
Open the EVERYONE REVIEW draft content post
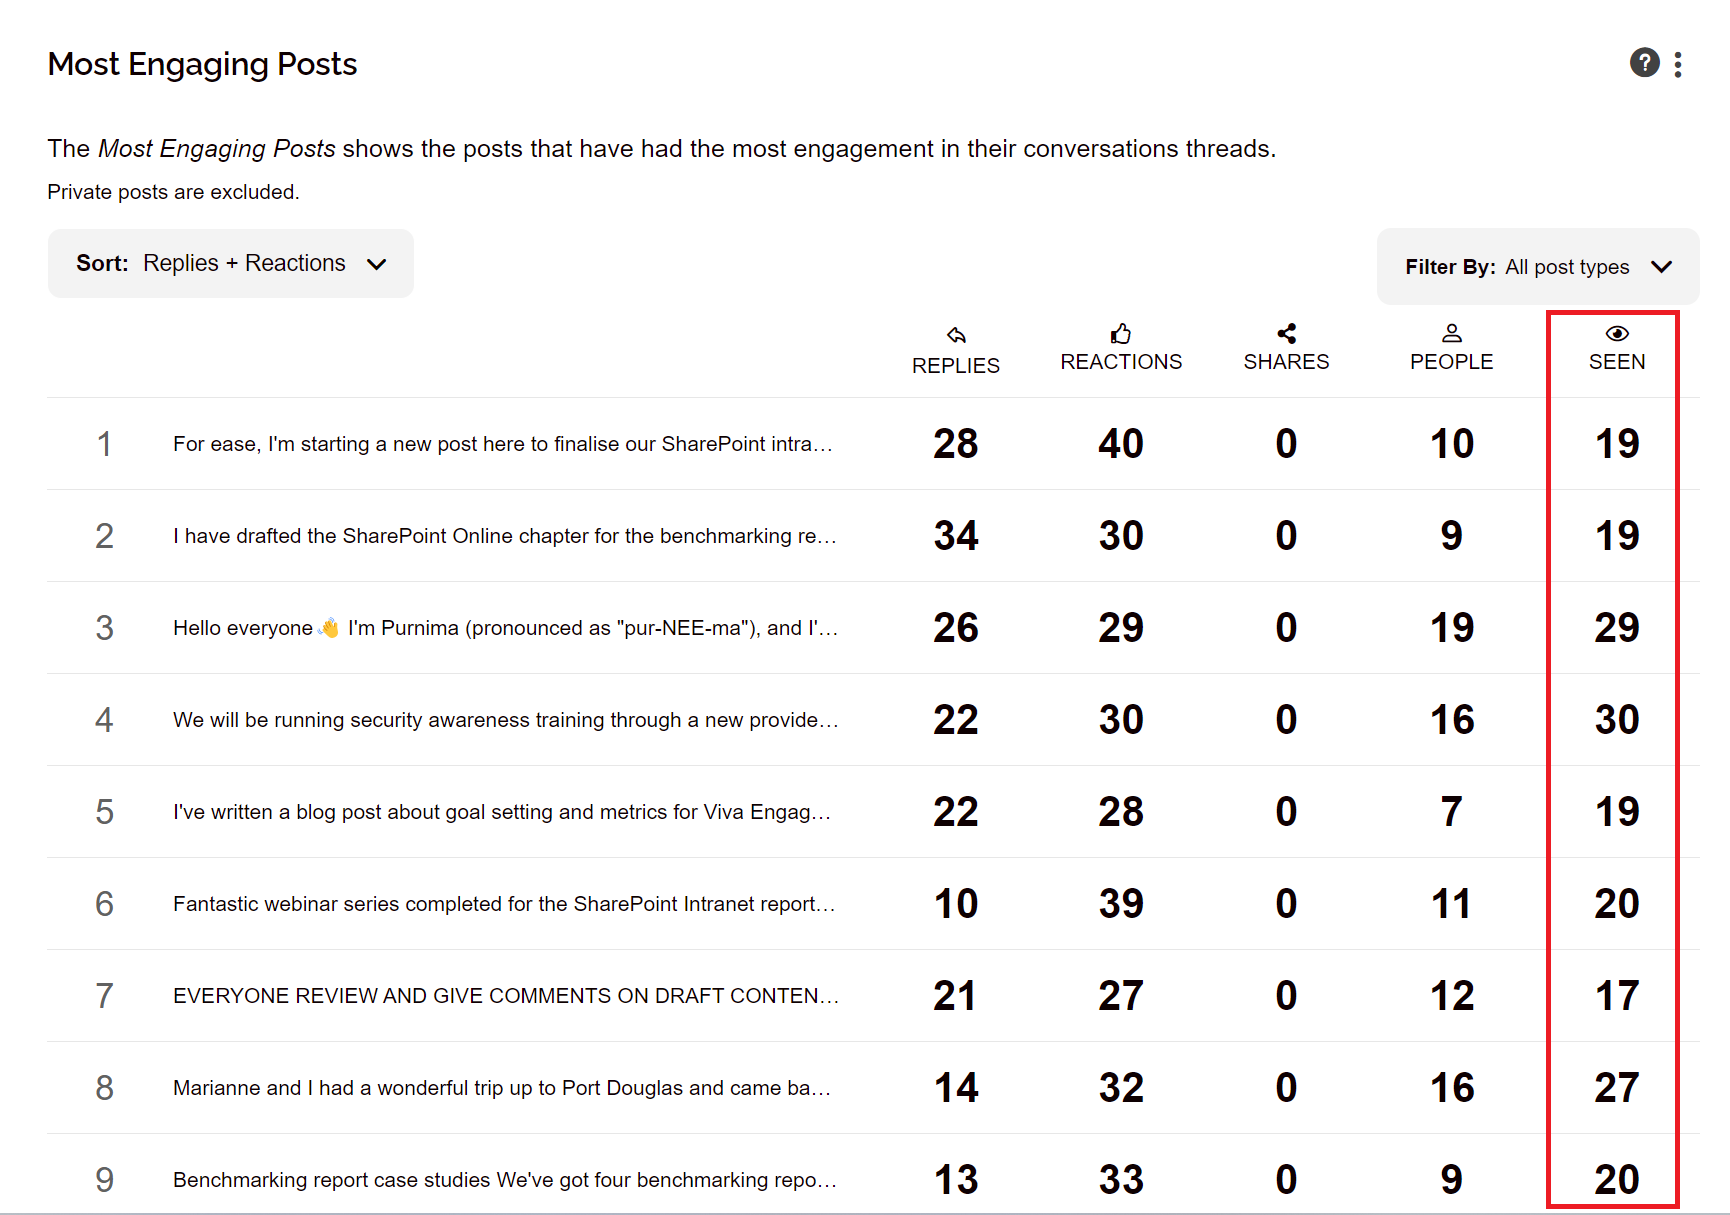(x=506, y=996)
